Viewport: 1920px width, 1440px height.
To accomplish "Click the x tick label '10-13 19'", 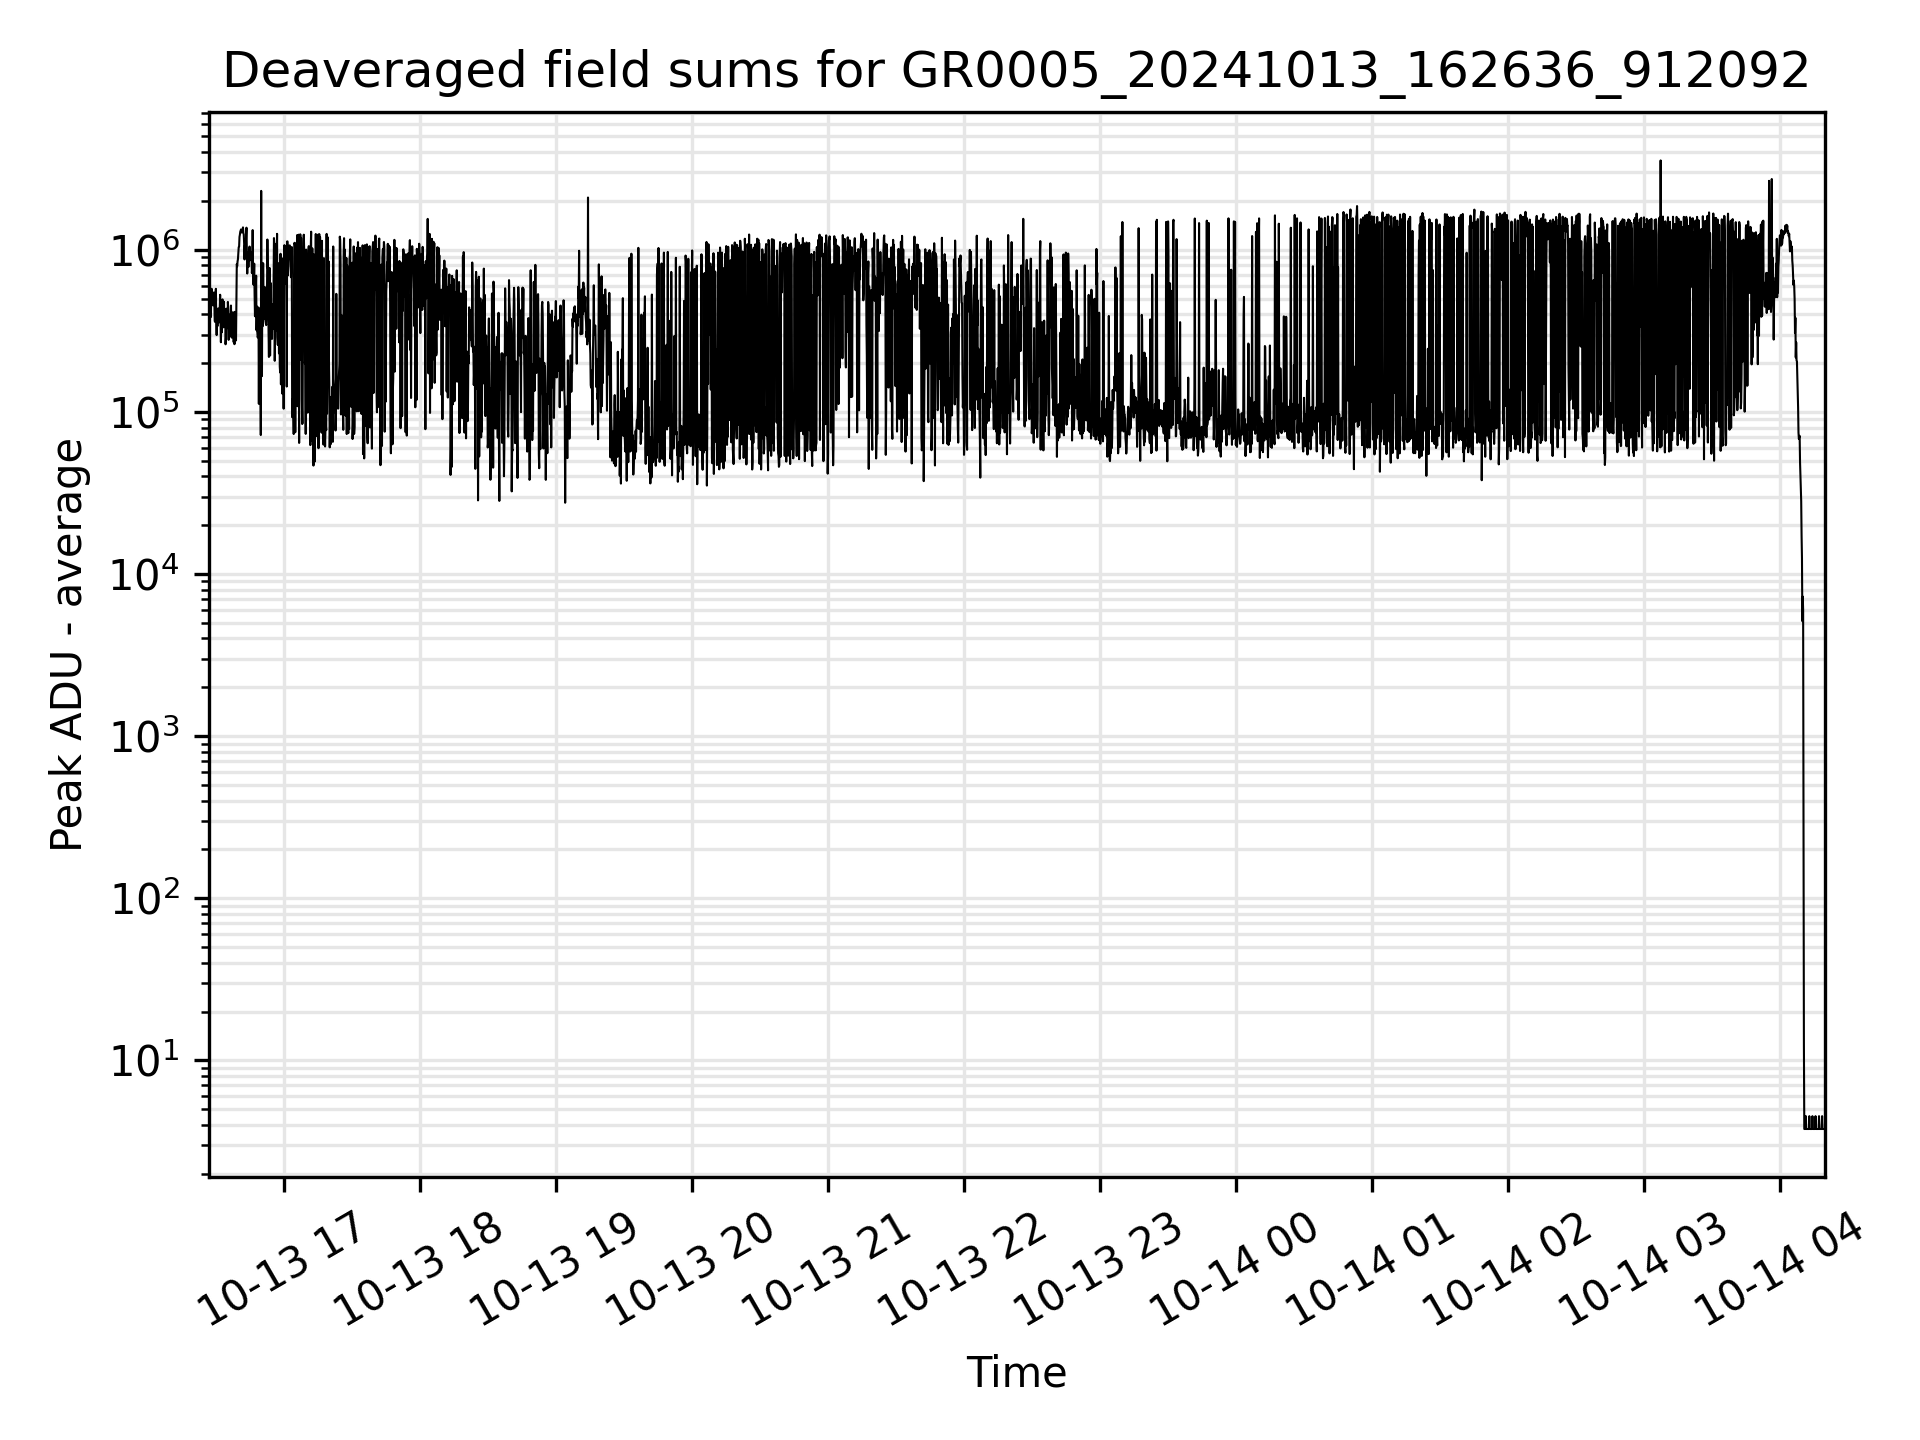I will [x=555, y=1269].
